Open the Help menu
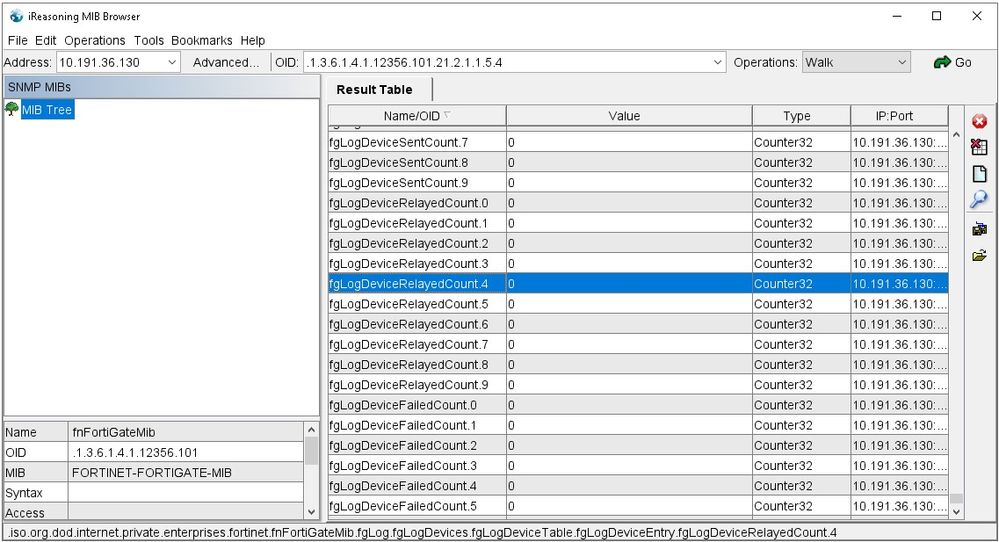The width and height of the screenshot is (999, 542). (252, 40)
